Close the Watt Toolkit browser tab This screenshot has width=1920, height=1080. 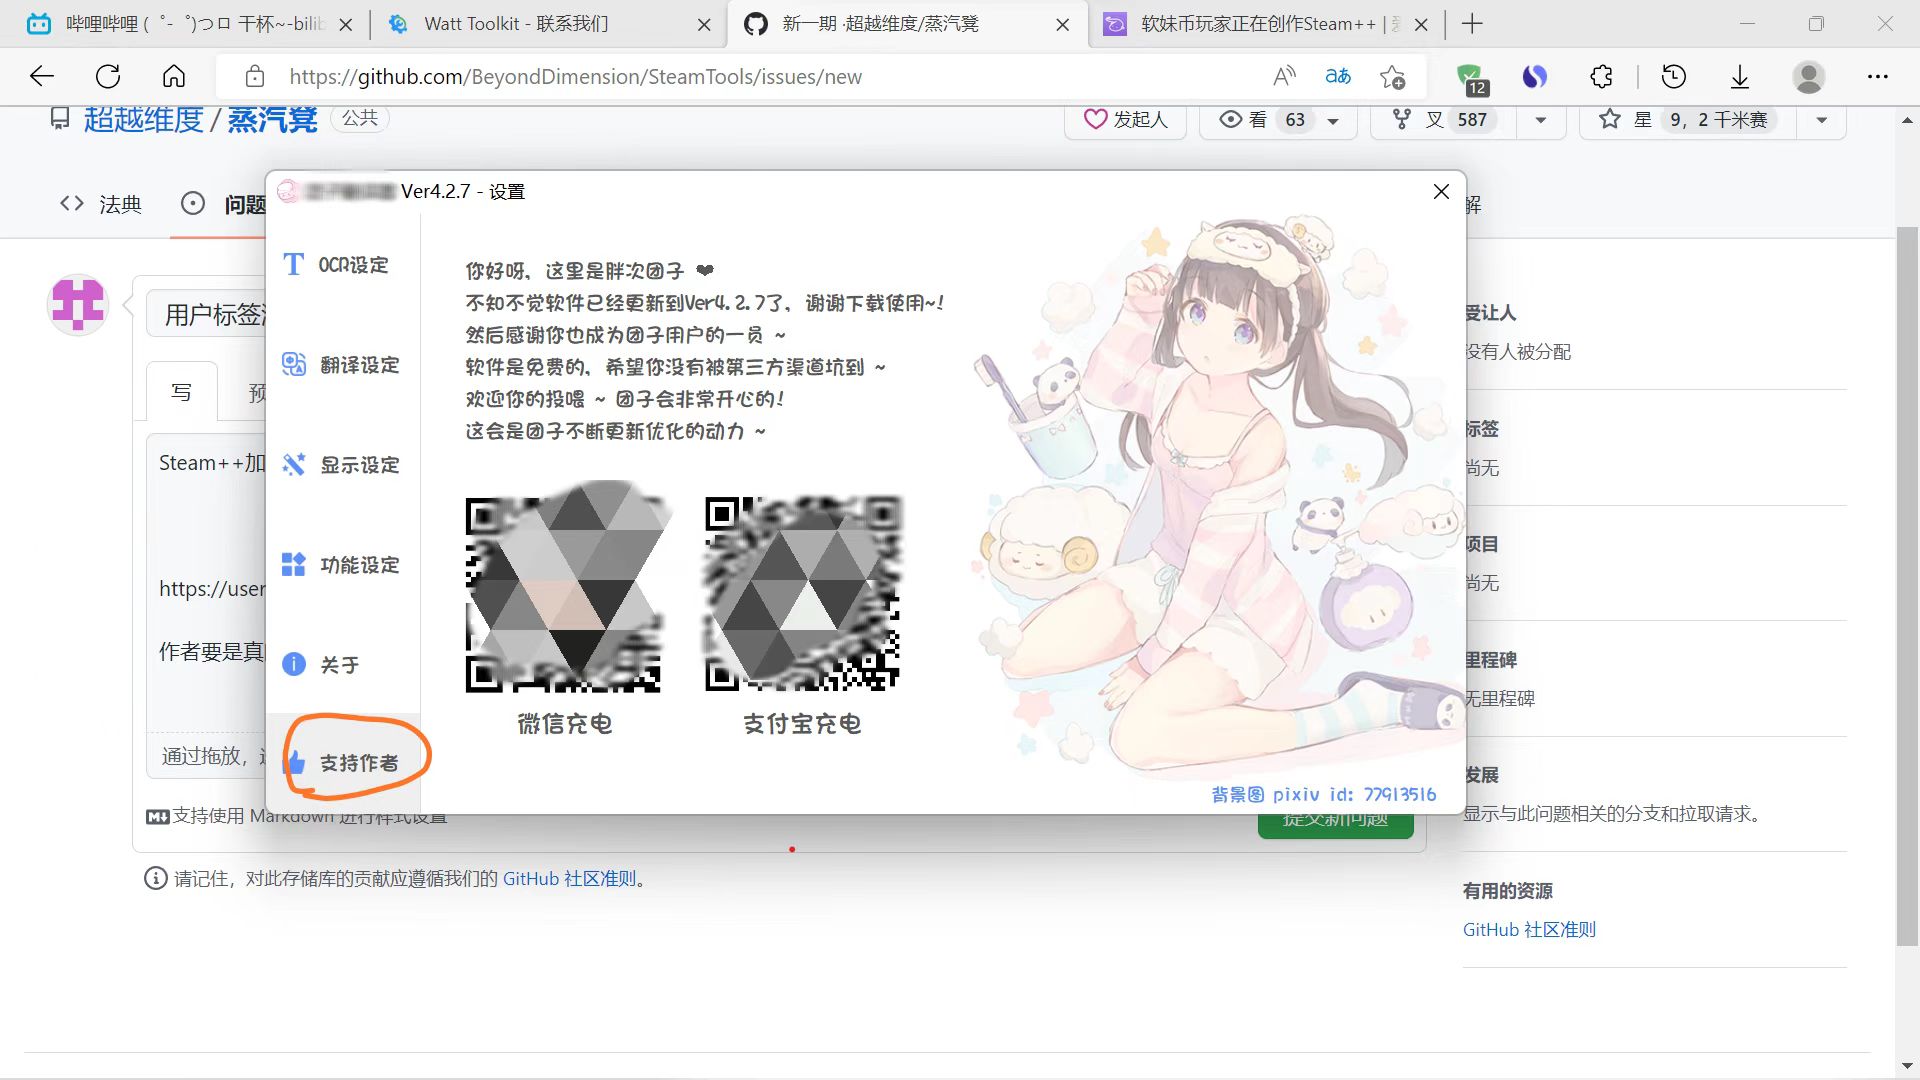(704, 25)
